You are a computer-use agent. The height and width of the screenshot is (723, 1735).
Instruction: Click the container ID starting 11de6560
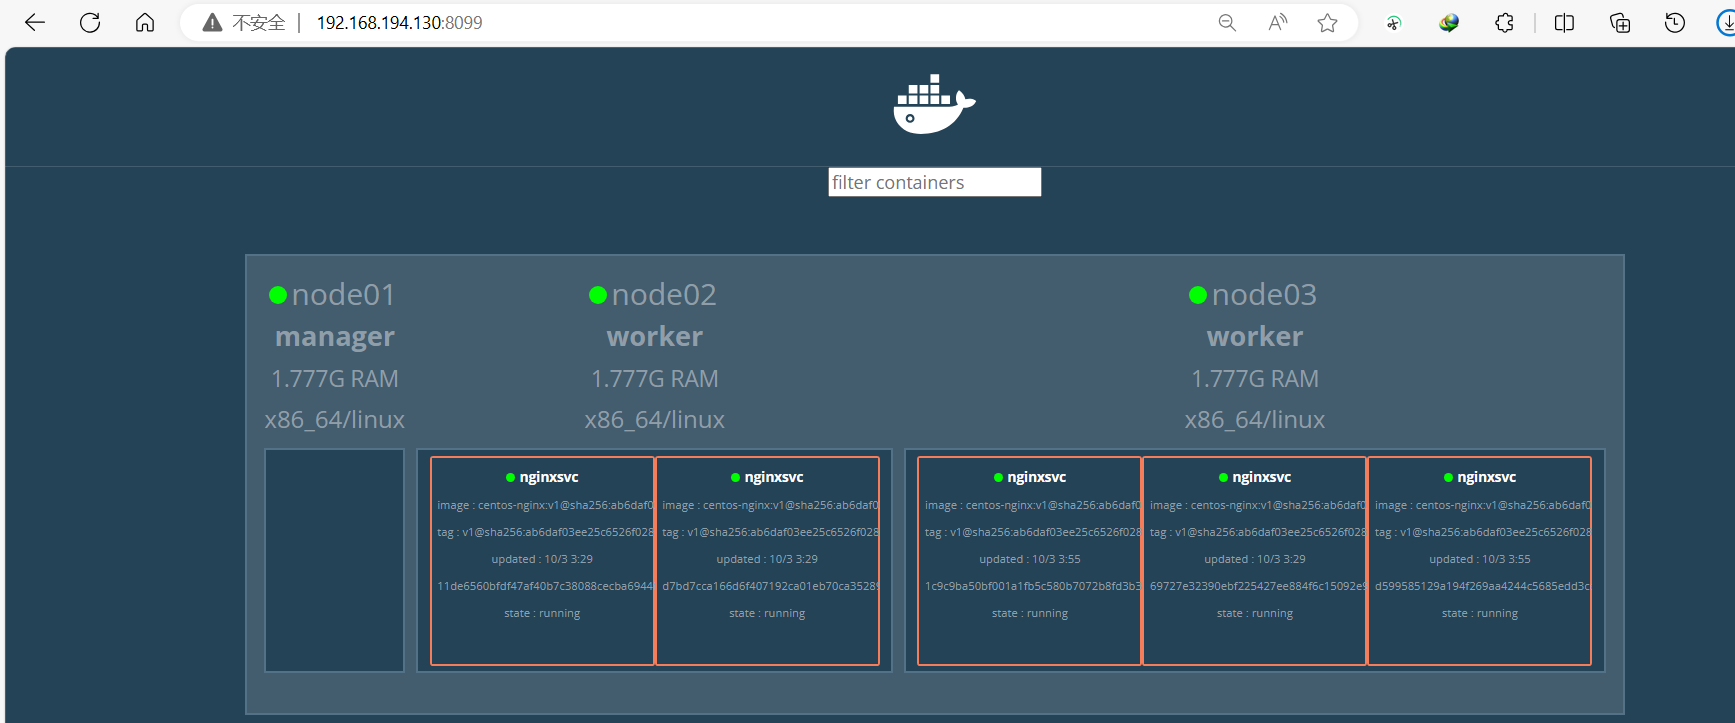(x=545, y=586)
